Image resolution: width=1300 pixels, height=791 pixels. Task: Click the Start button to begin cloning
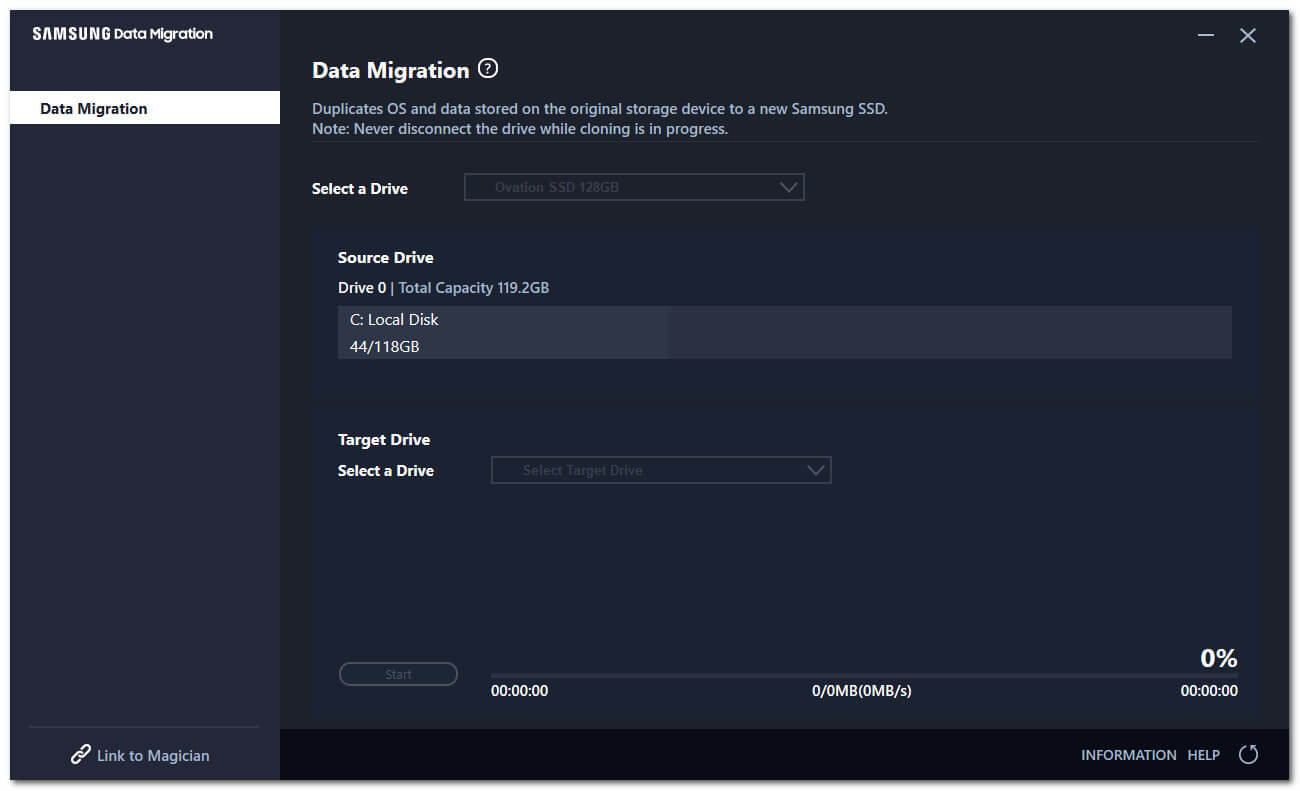coord(398,673)
